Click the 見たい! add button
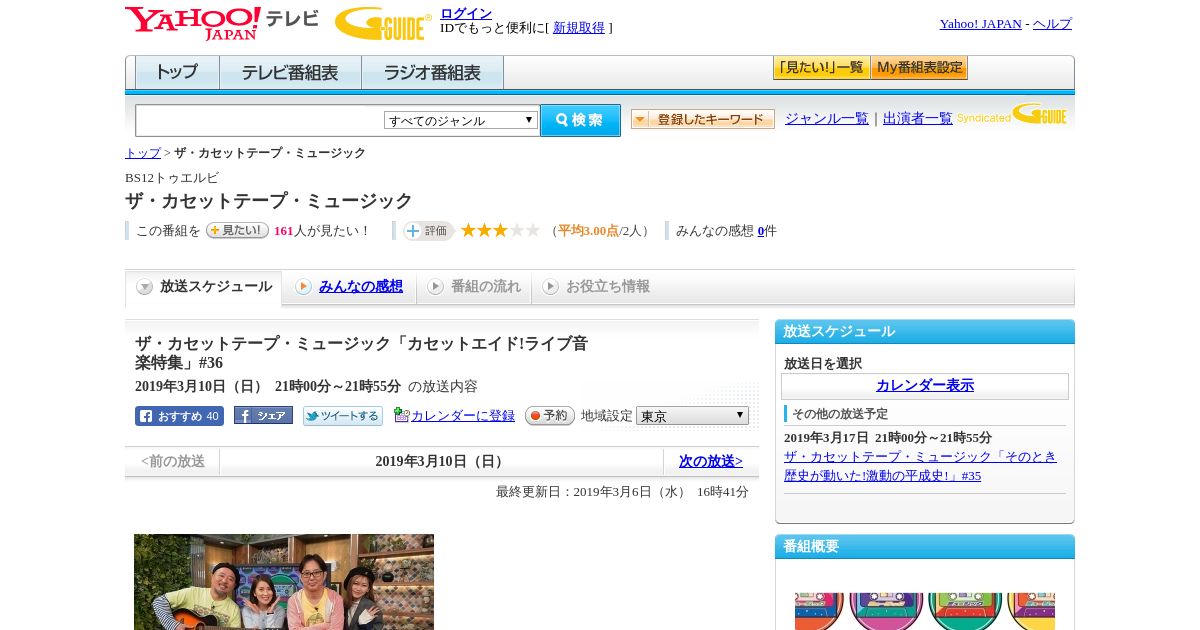Viewport: 1200px width, 630px height. 237,230
